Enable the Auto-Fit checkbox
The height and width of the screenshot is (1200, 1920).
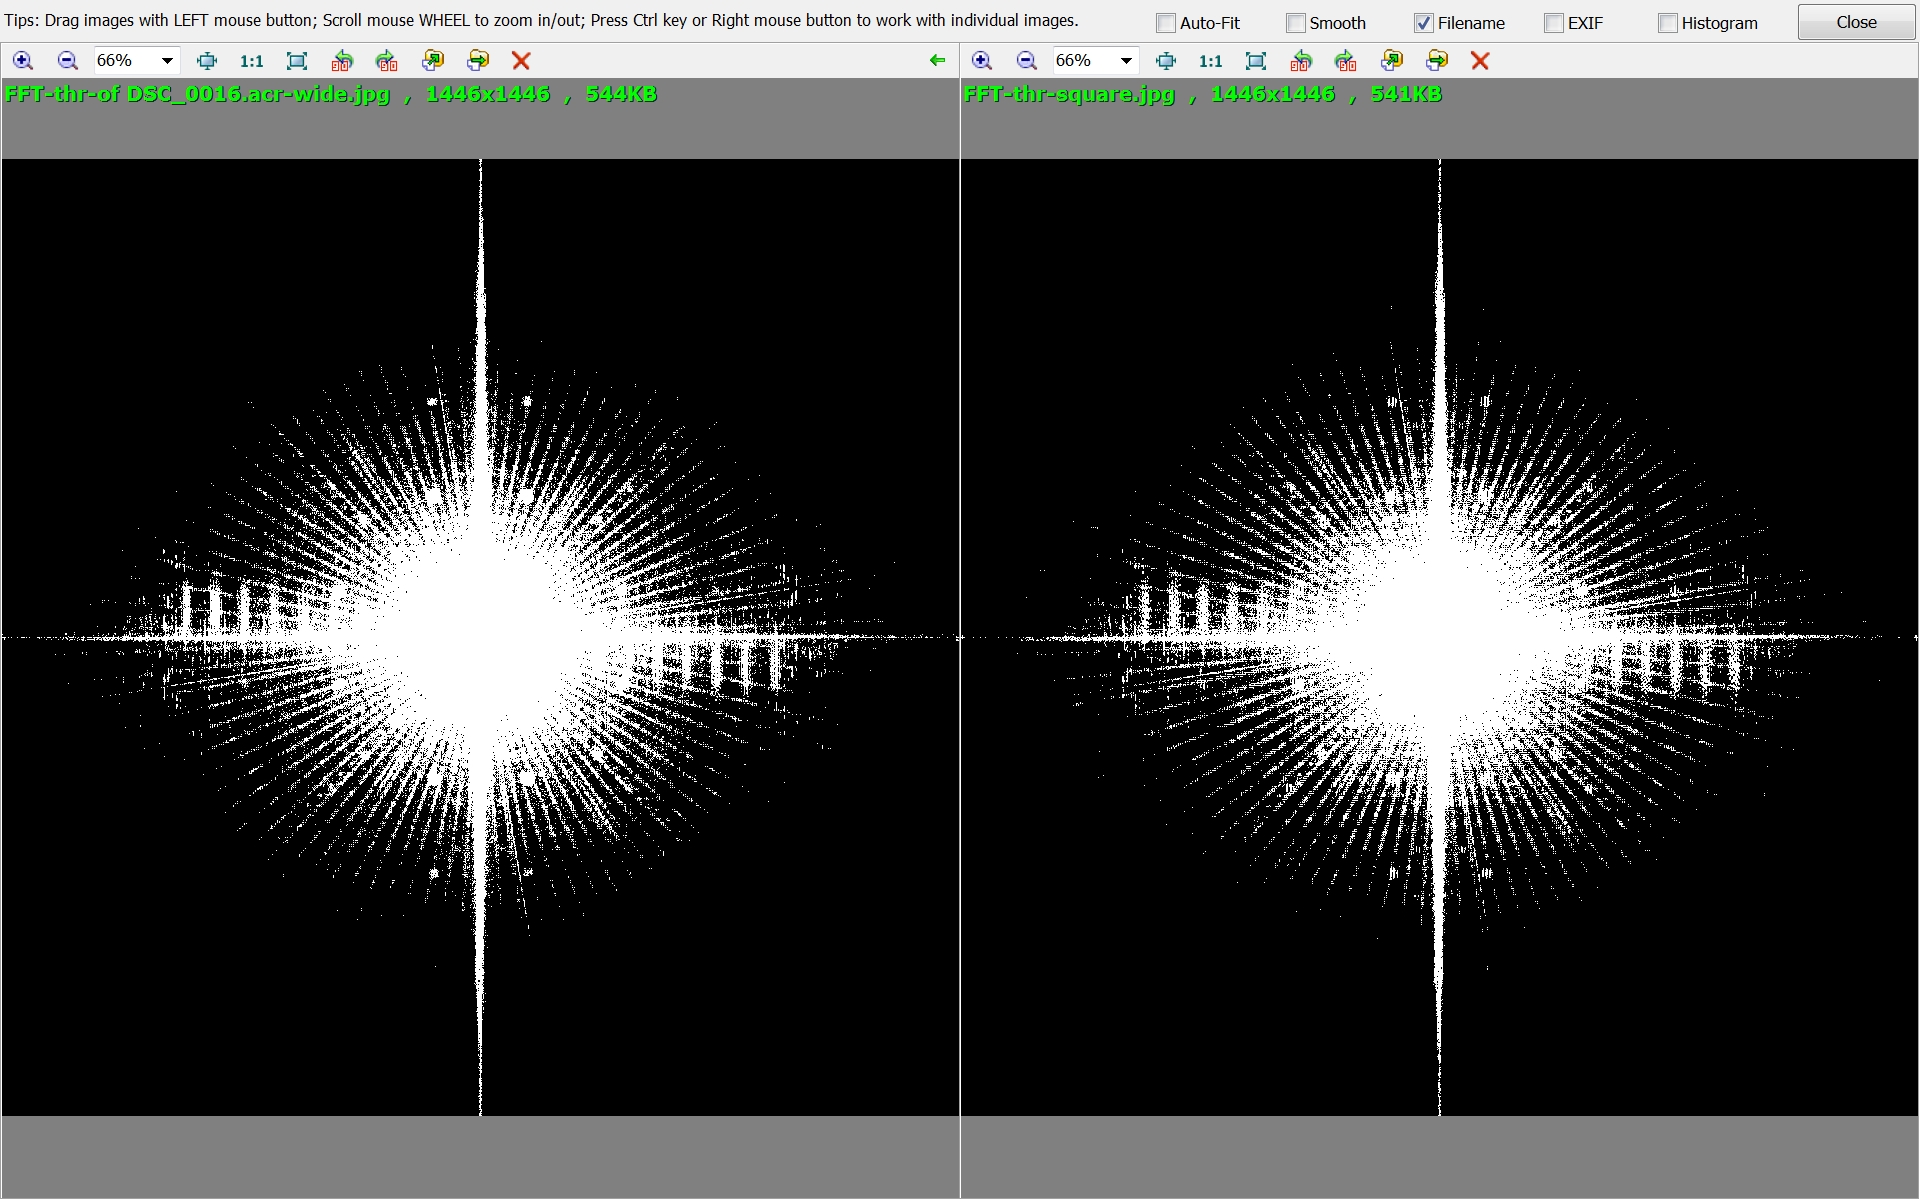click(1165, 23)
